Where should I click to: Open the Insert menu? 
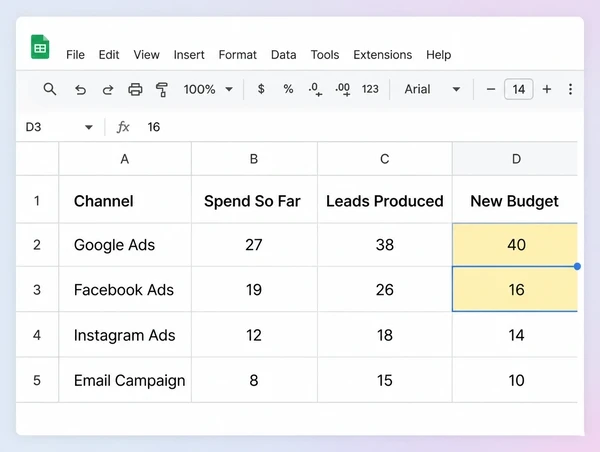click(189, 55)
